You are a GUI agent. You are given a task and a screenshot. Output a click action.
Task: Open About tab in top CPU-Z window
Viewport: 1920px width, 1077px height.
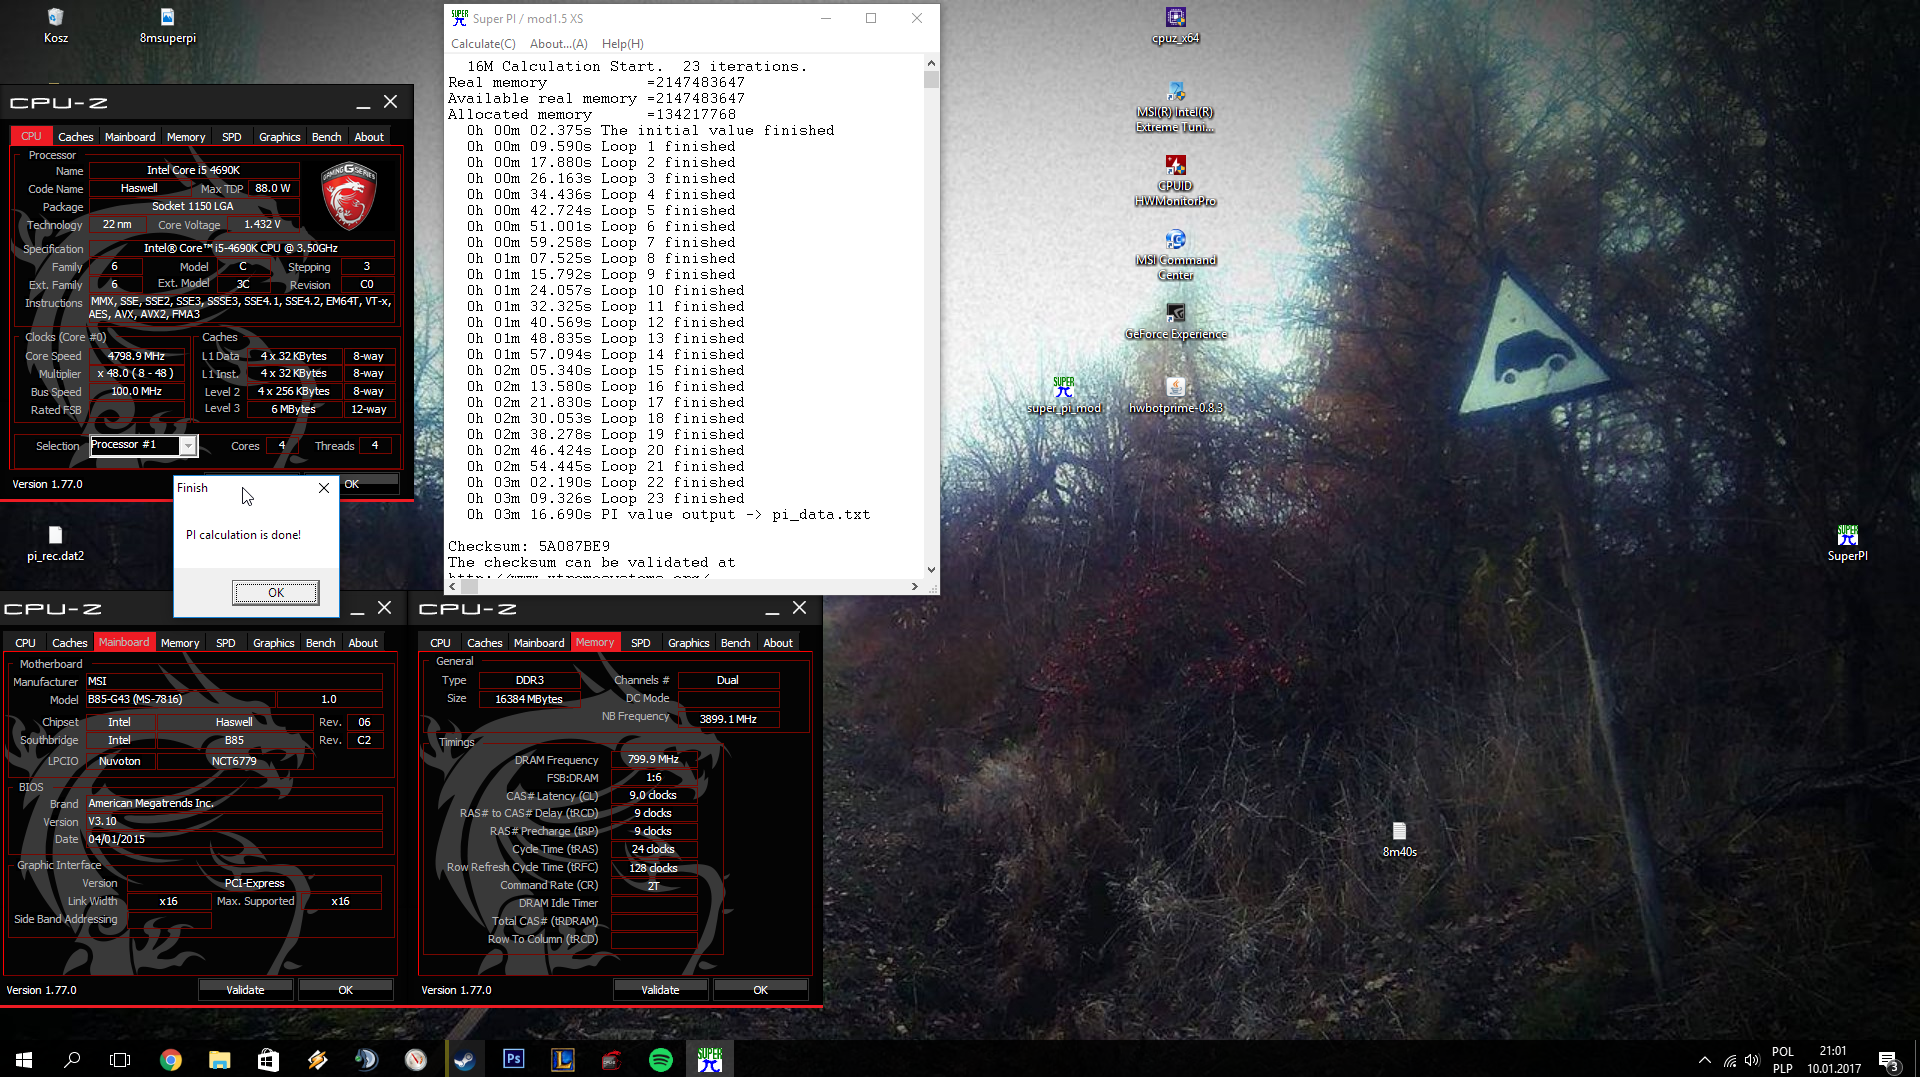click(369, 137)
